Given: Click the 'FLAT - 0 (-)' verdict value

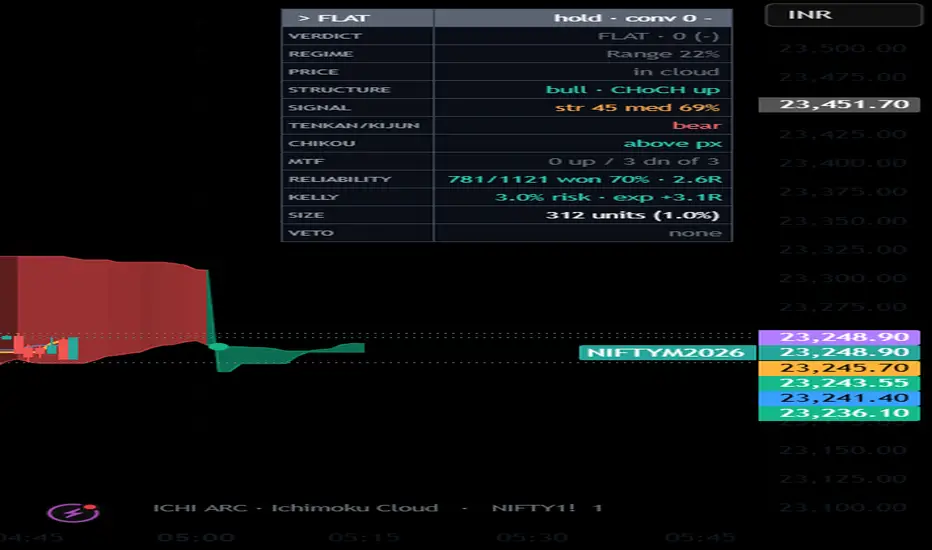Looking at the screenshot, I should [658, 36].
